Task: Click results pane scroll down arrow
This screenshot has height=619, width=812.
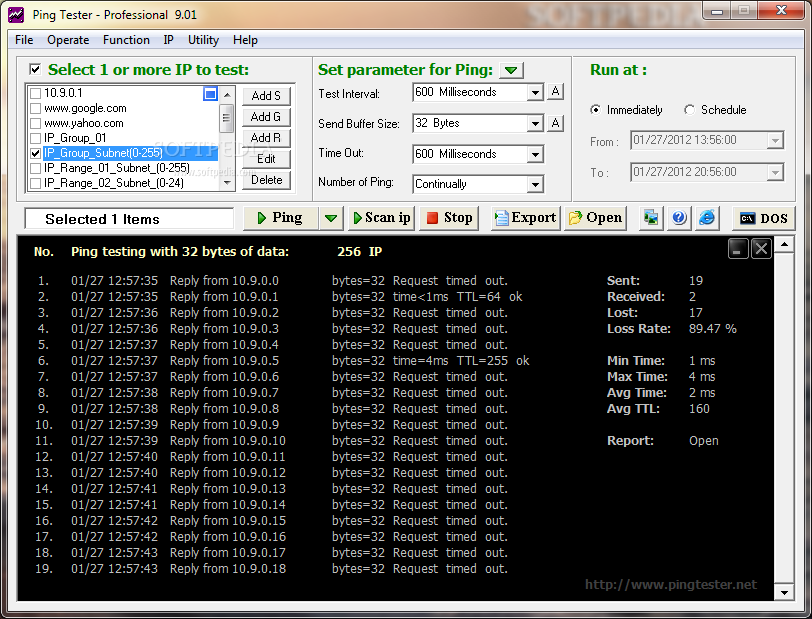Action: (784, 593)
